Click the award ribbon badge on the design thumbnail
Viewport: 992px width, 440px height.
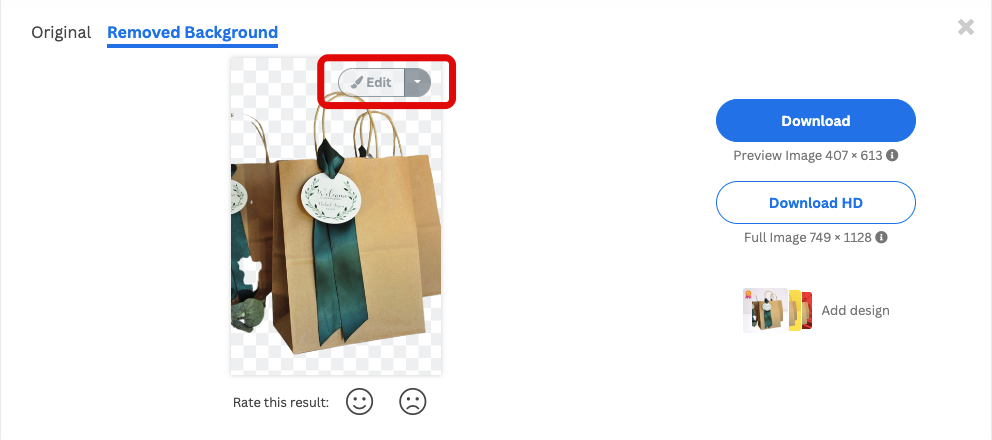click(x=748, y=294)
